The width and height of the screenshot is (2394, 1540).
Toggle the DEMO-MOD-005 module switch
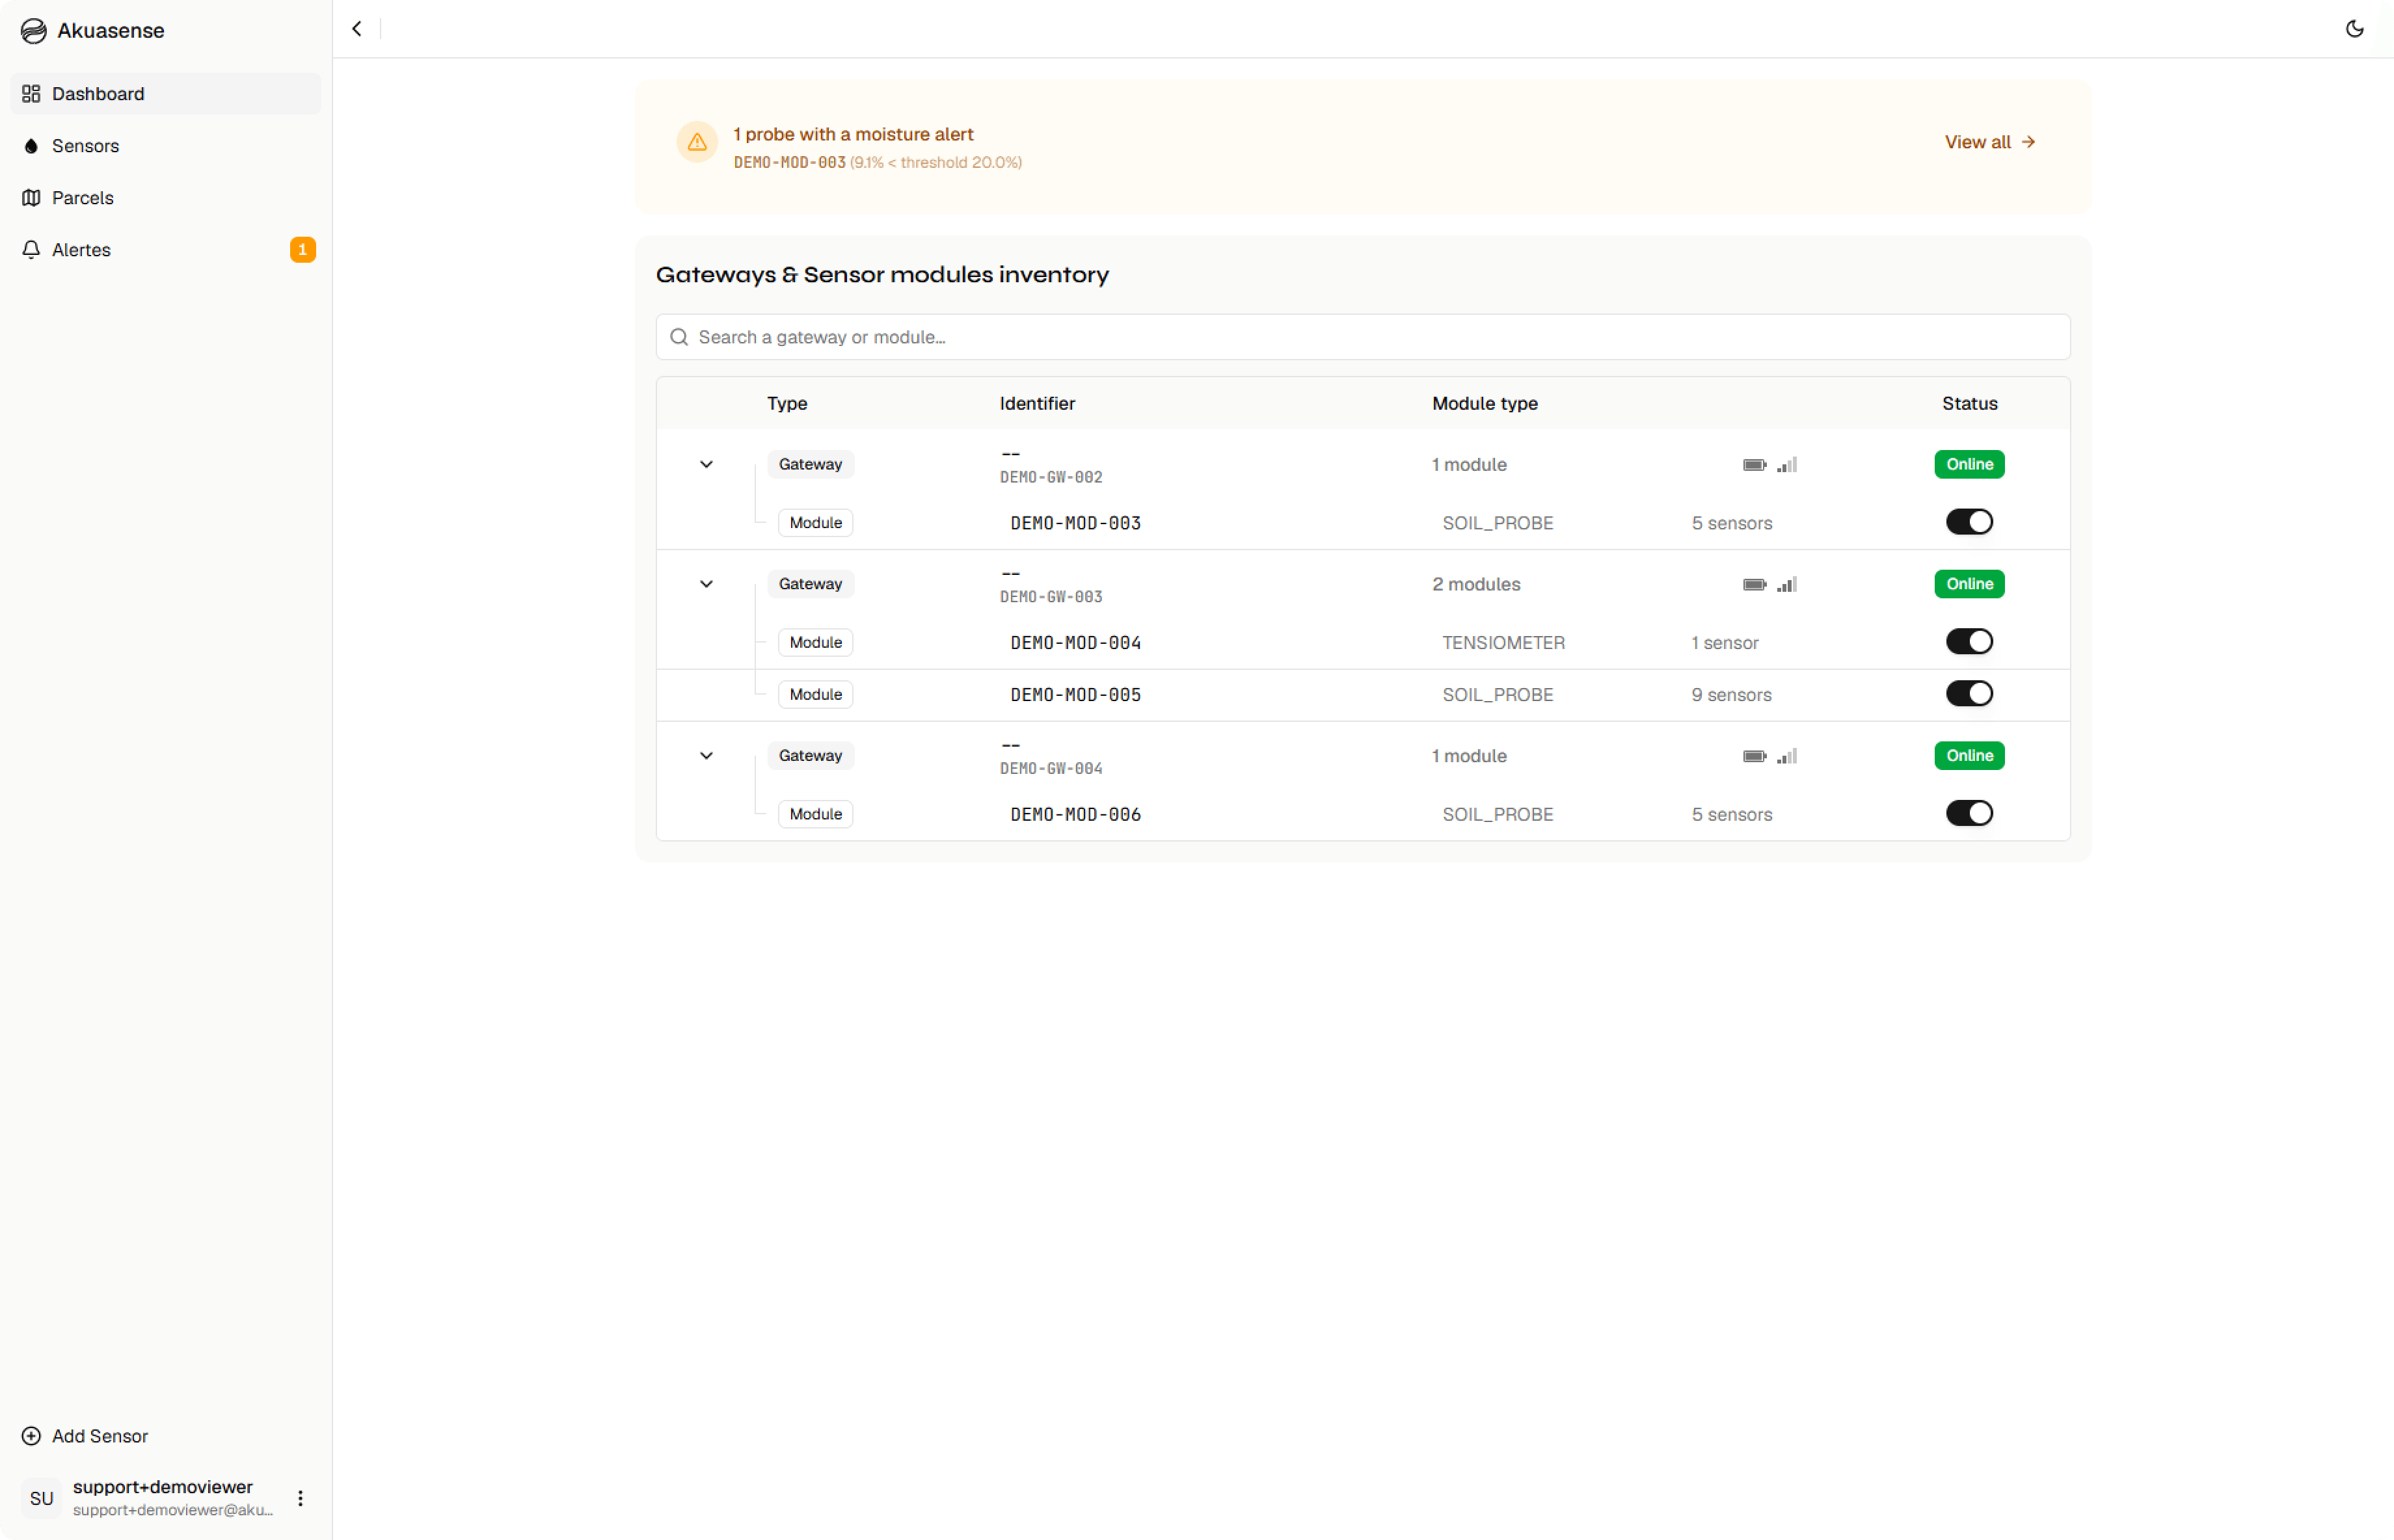[x=1969, y=694]
